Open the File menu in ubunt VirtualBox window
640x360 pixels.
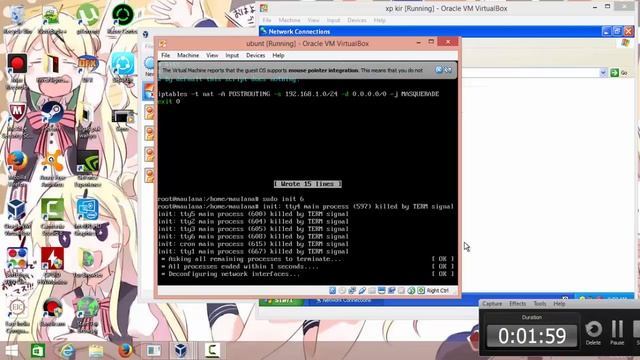165,56
